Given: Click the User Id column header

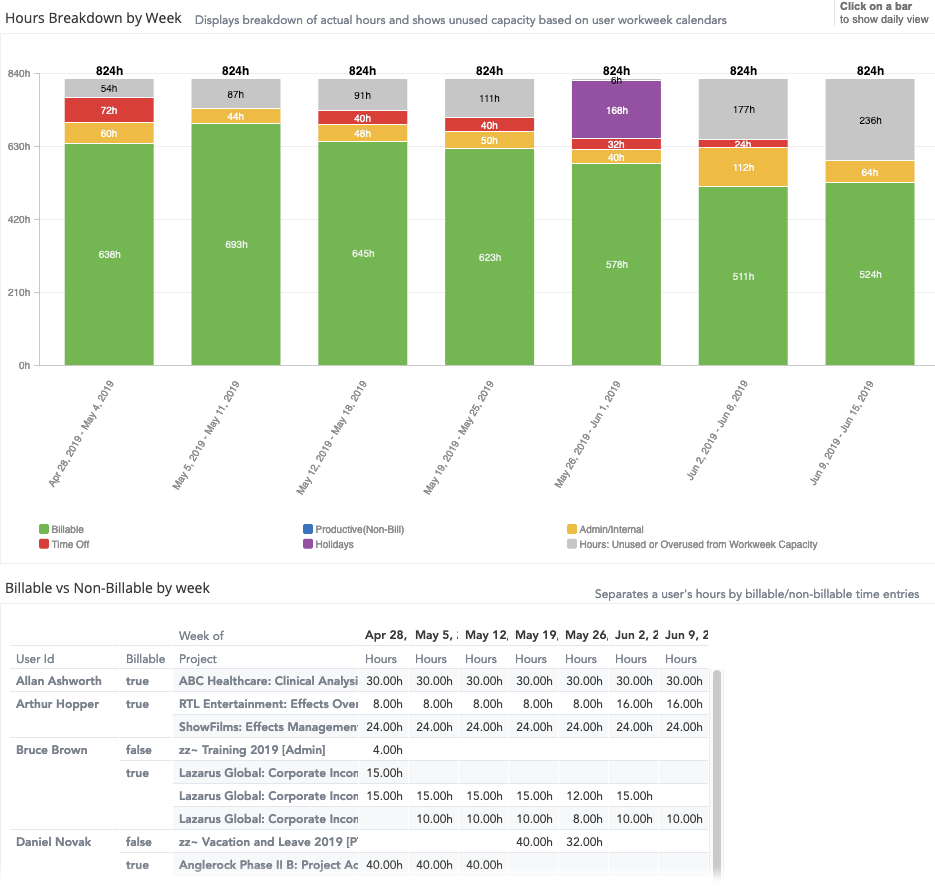Looking at the screenshot, I should (35, 659).
